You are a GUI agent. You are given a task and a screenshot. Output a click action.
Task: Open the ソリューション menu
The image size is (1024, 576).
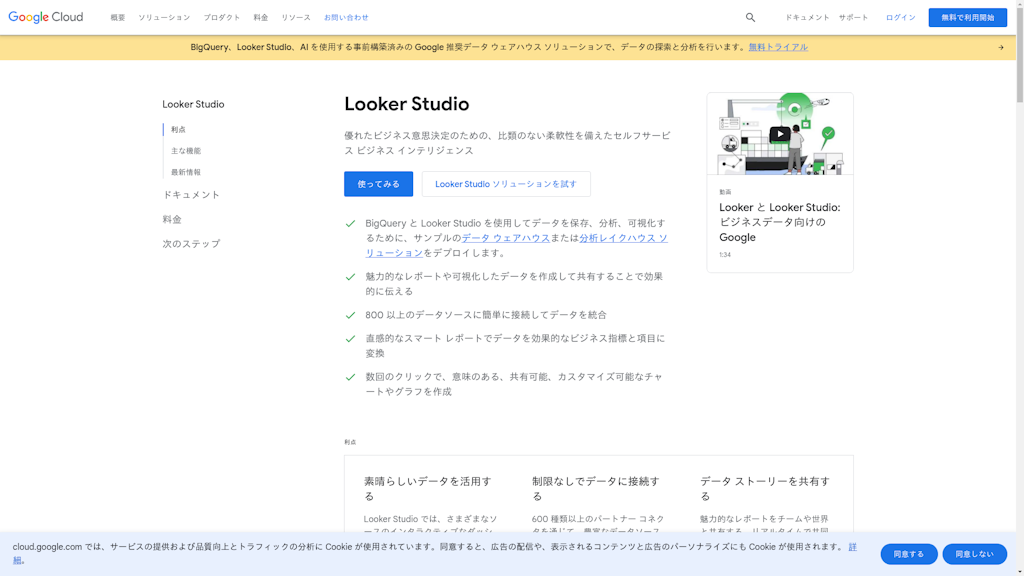click(x=164, y=18)
